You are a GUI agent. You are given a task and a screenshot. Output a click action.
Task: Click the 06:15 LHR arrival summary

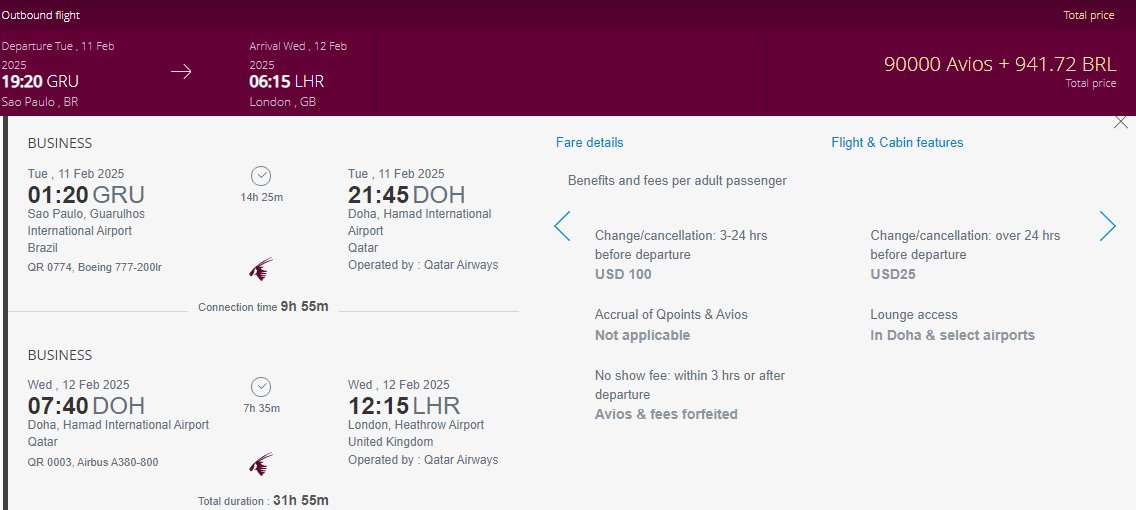(x=286, y=81)
